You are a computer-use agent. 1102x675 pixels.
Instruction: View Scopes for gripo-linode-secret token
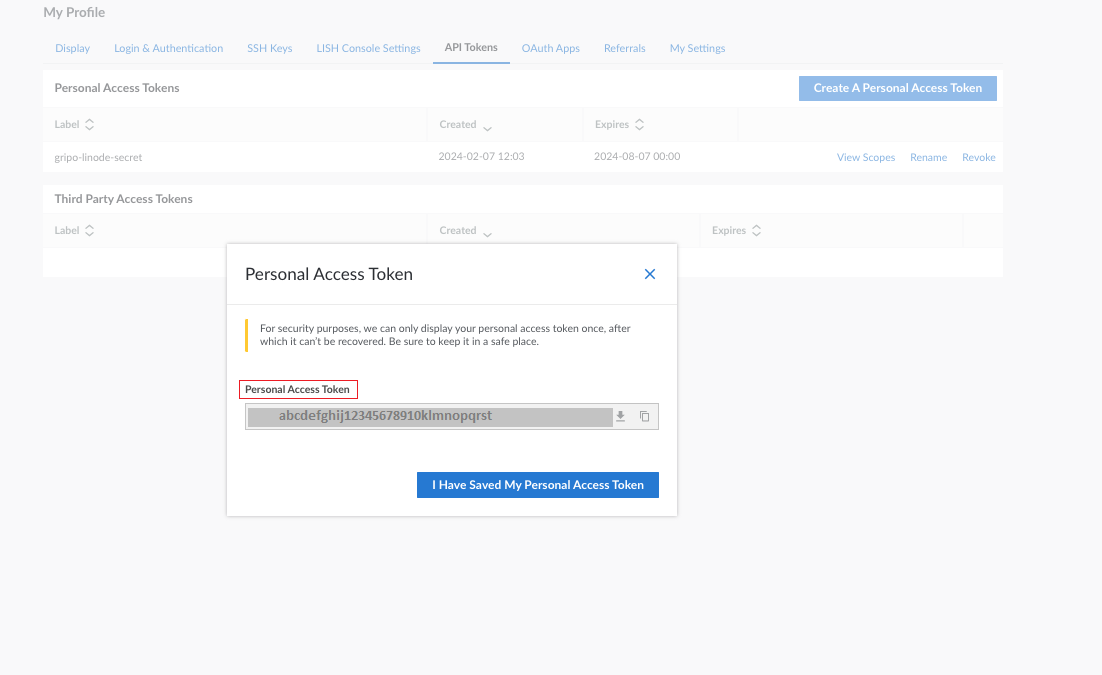coord(865,158)
